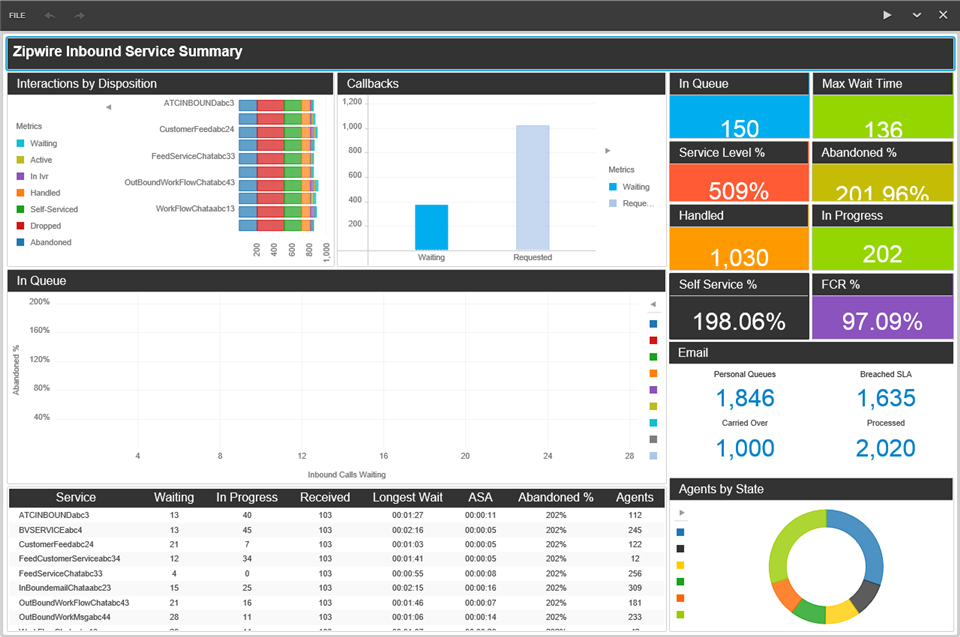Sort table by Longest Wait column header

pos(407,497)
